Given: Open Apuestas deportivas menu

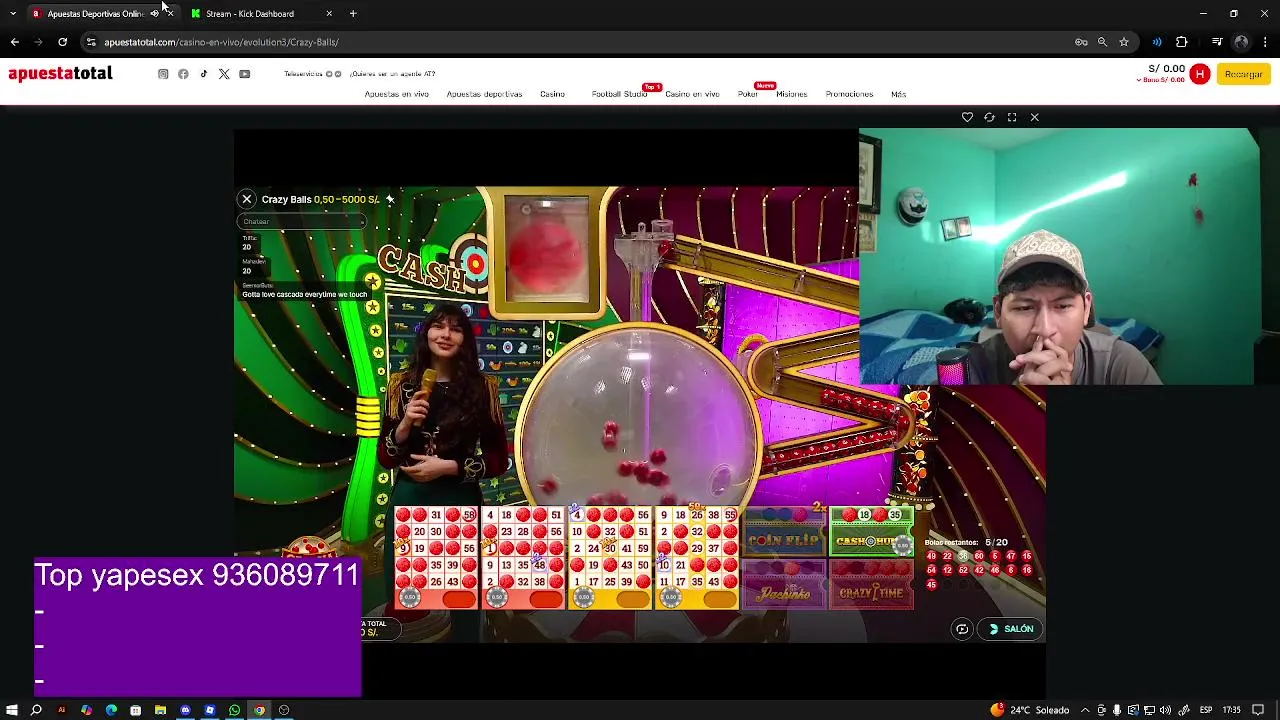Looking at the screenshot, I should (484, 94).
